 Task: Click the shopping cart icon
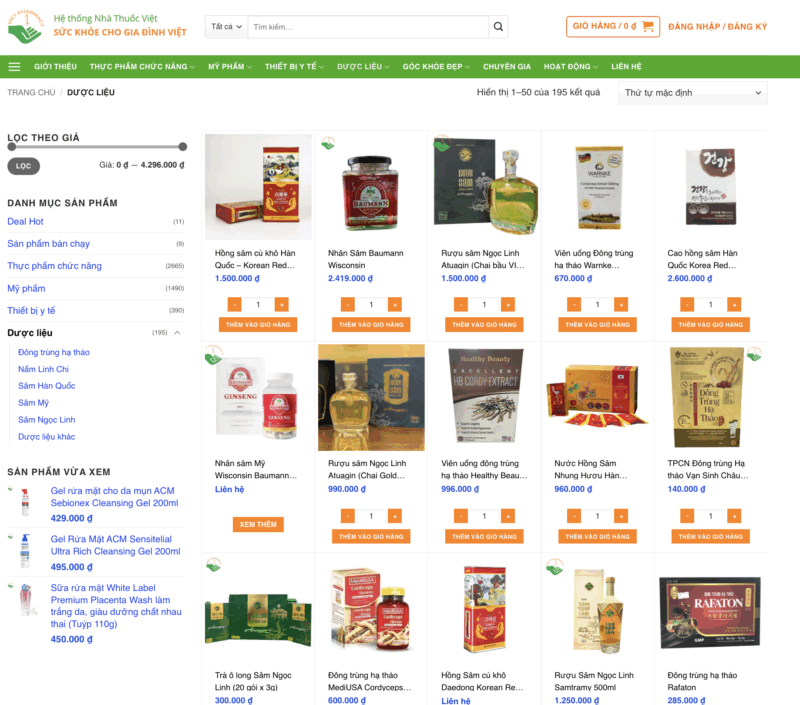coord(648,26)
